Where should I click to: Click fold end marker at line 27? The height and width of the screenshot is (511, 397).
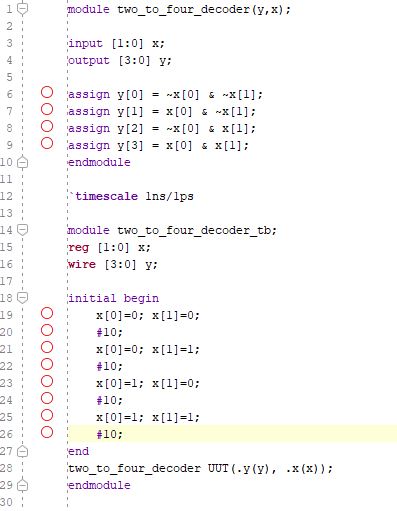tap(22, 451)
